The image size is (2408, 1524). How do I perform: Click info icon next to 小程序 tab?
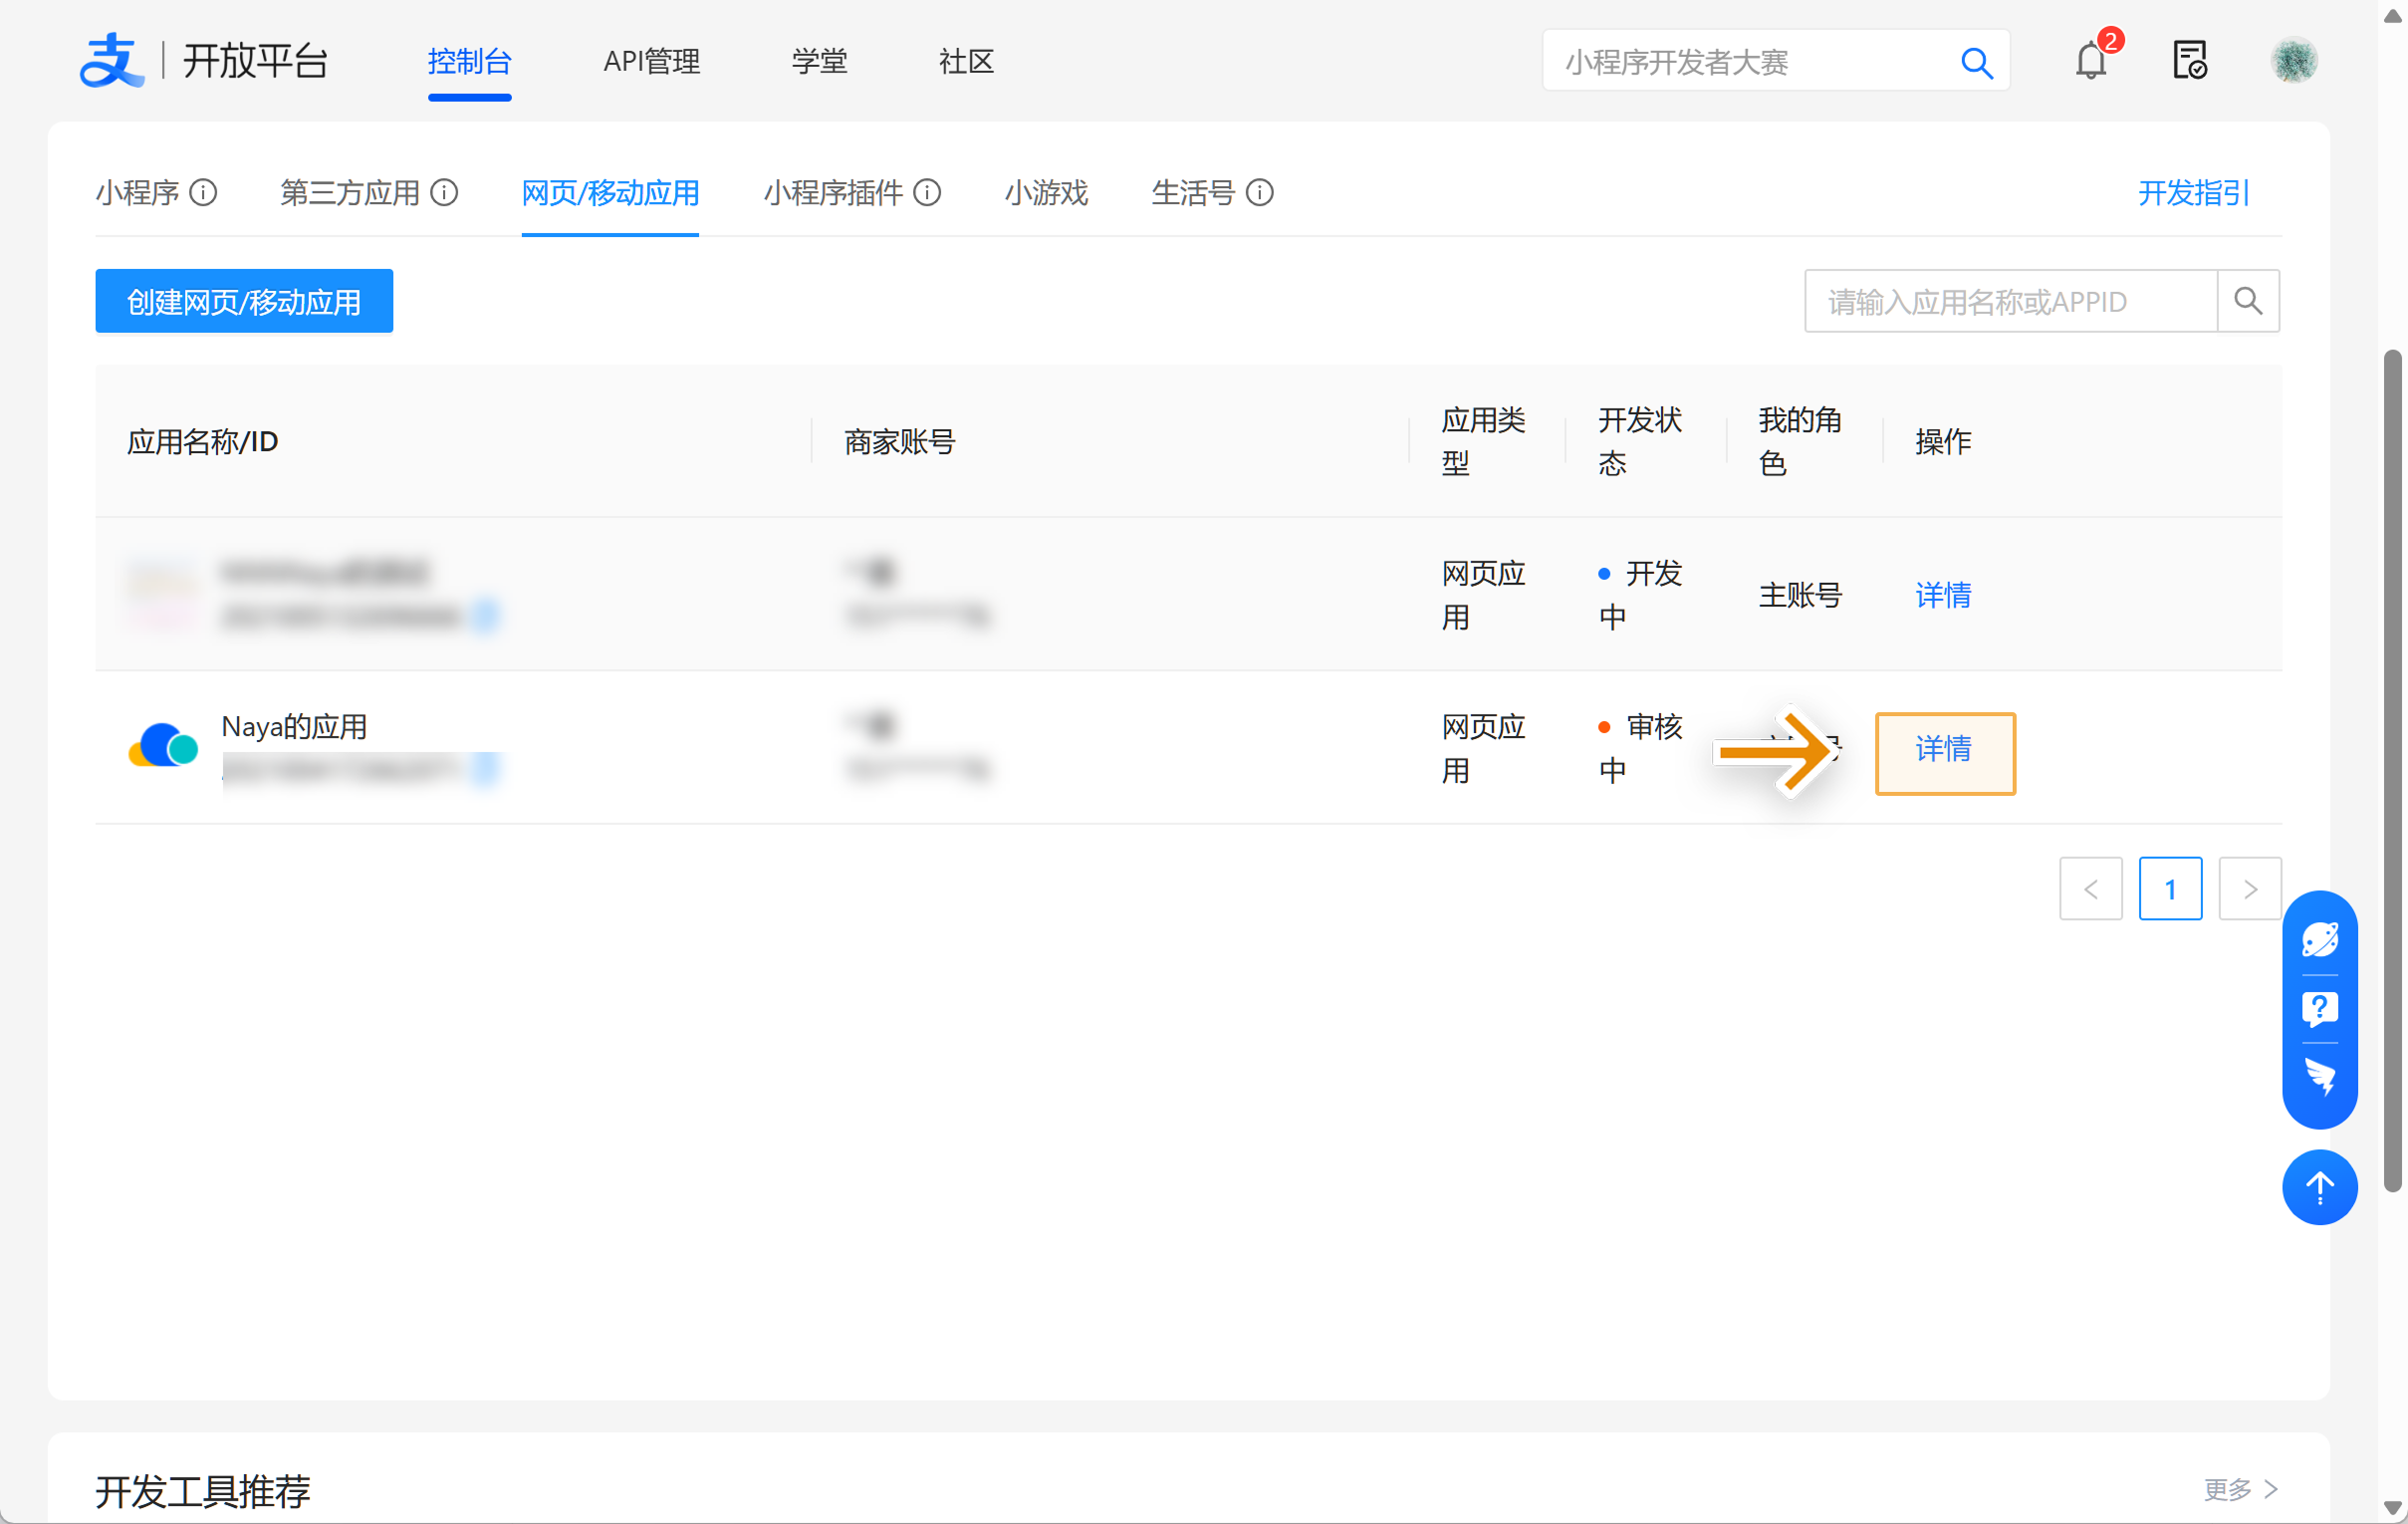point(204,192)
